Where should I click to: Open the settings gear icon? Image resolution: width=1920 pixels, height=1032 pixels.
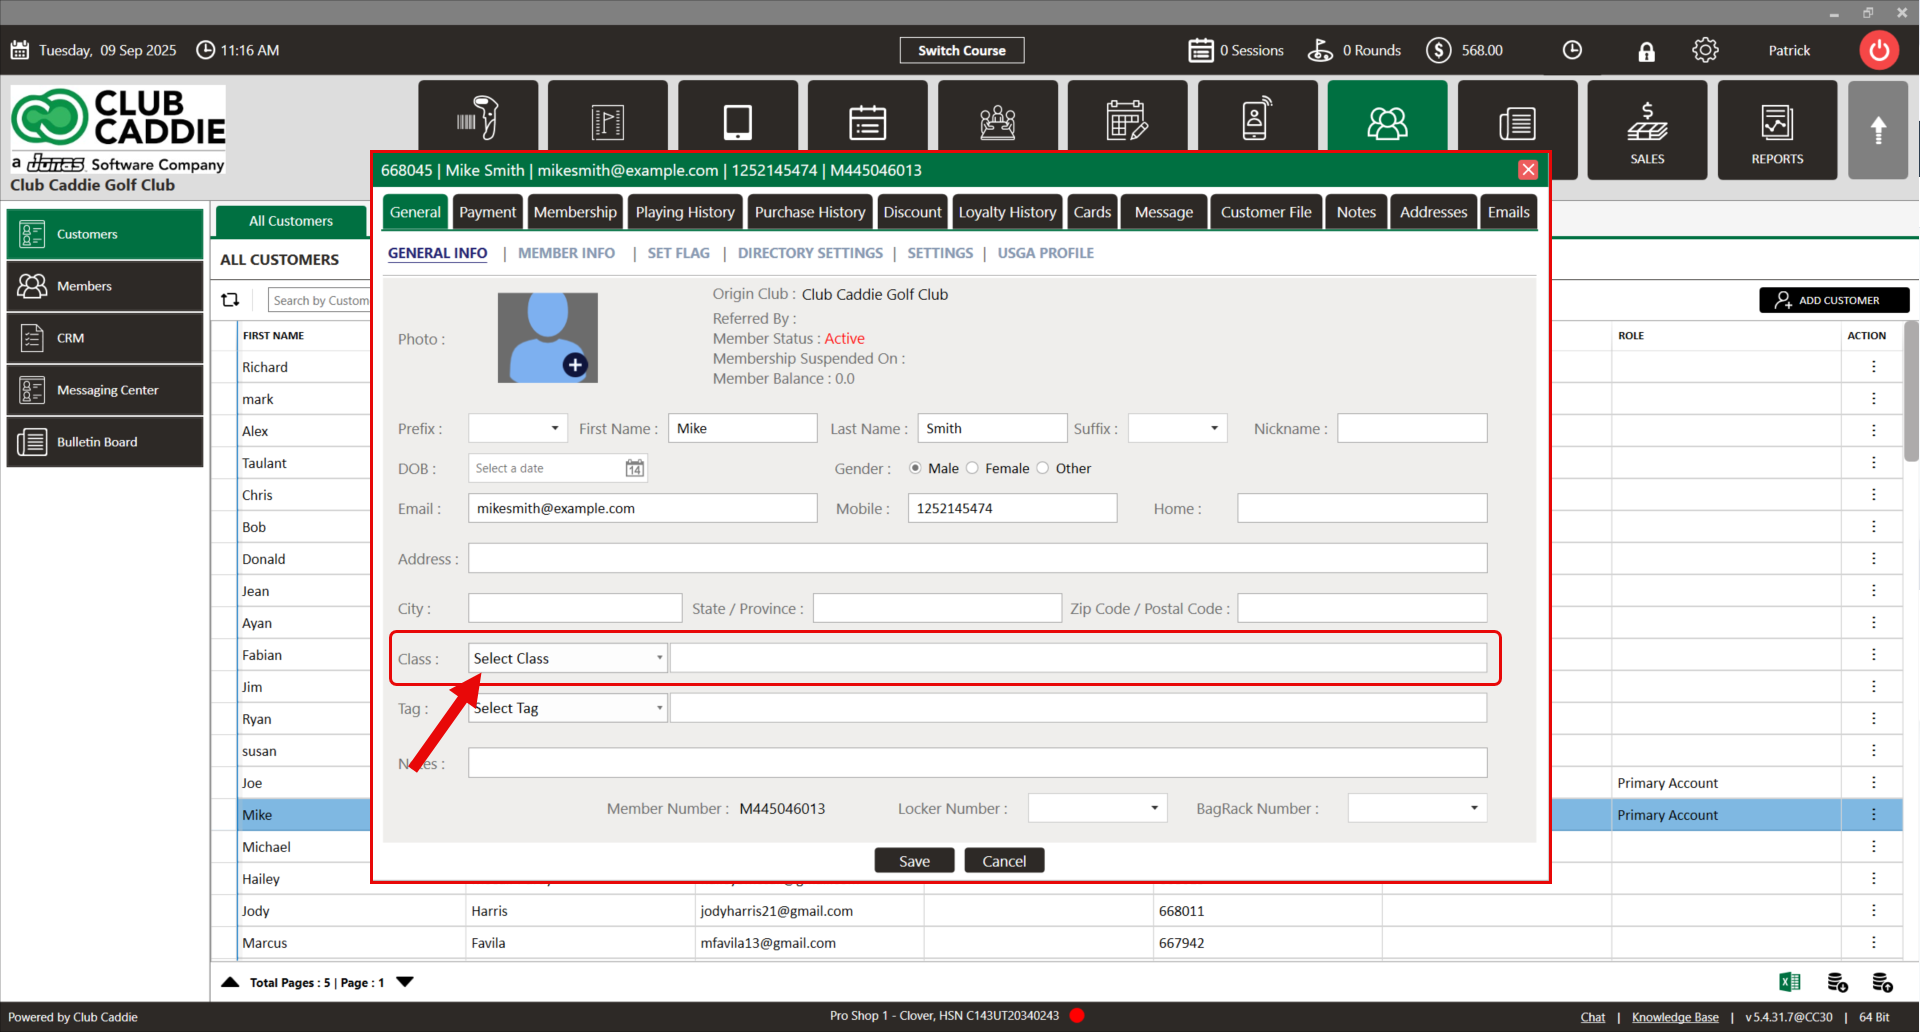(1705, 50)
